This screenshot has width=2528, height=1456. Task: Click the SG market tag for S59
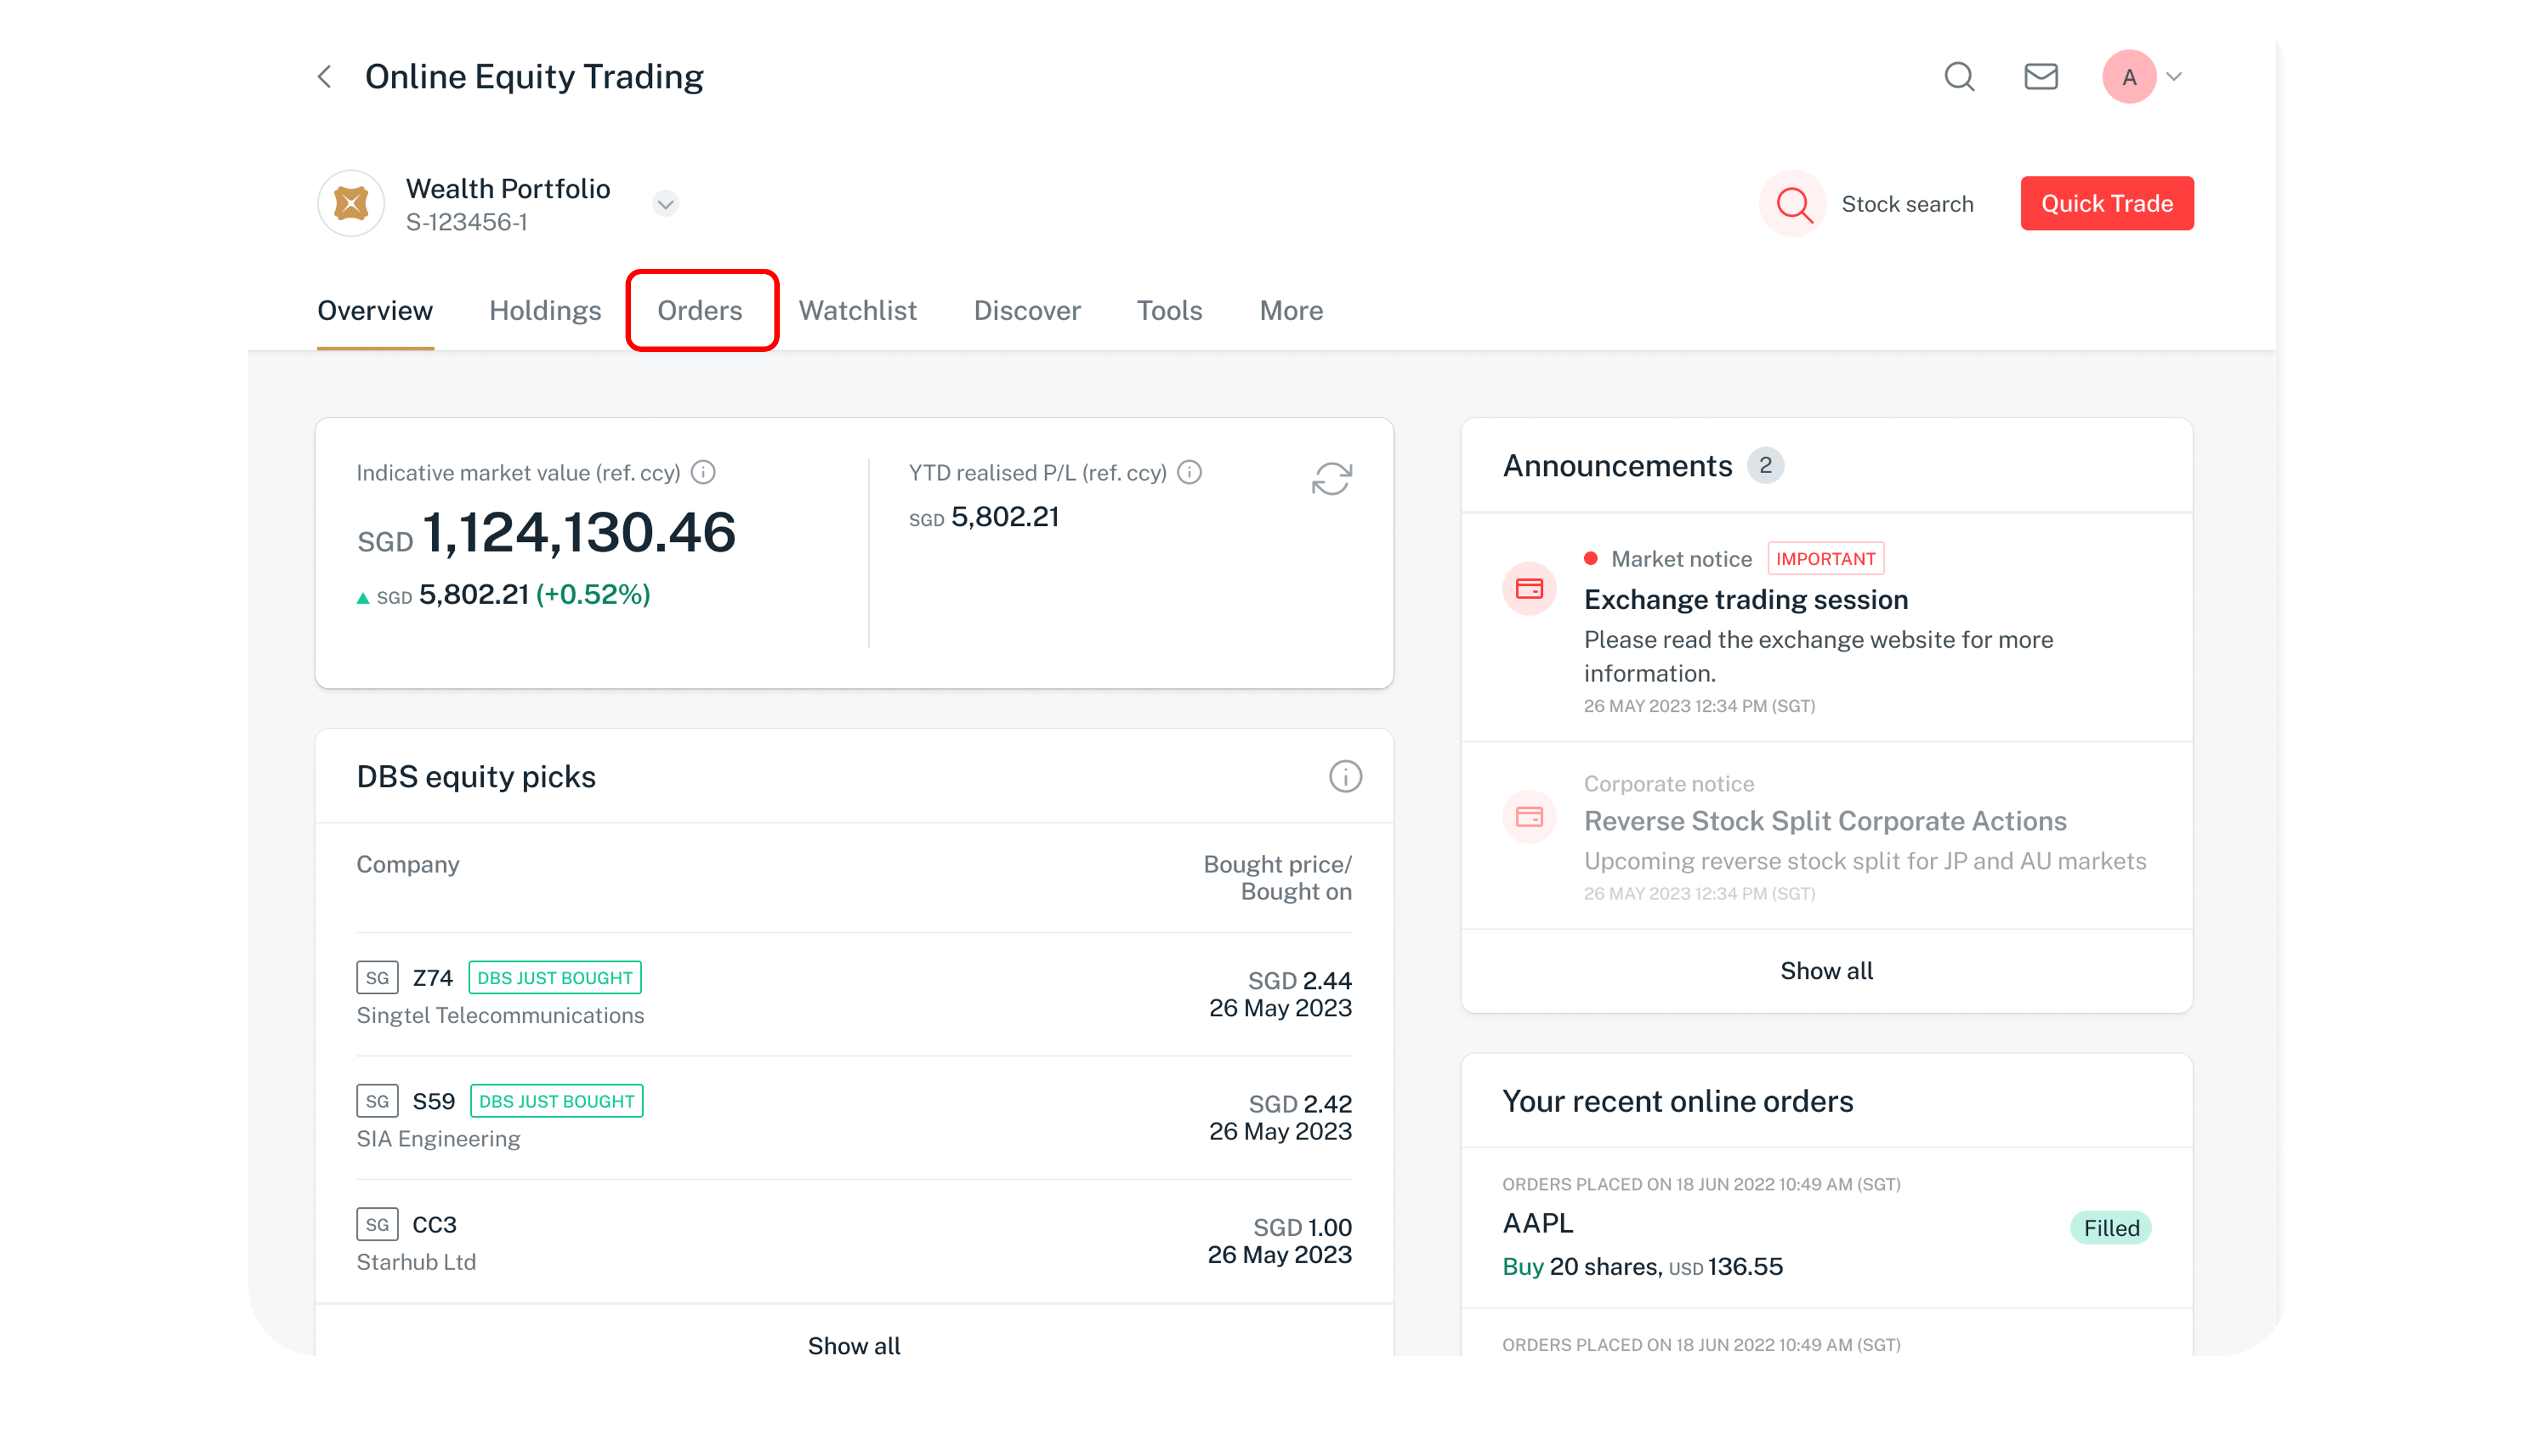[x=377, y=1101]
